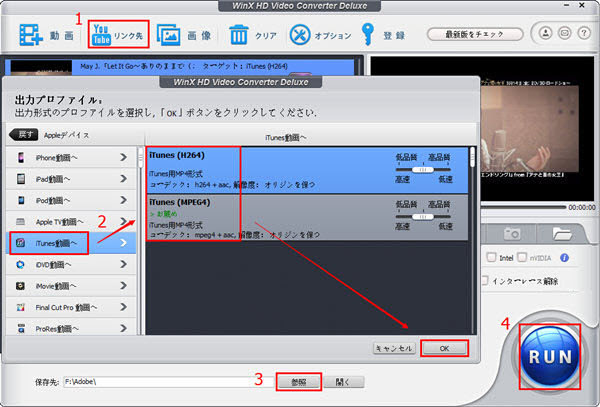
Task: Click the iPod device icon
Action: (21, 200)
